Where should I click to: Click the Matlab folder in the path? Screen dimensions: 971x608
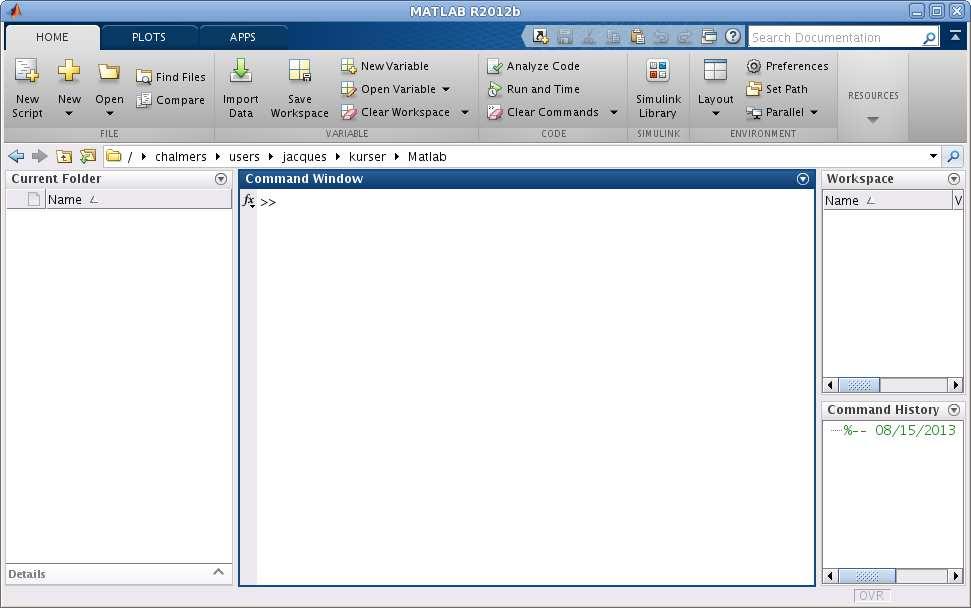427,157
